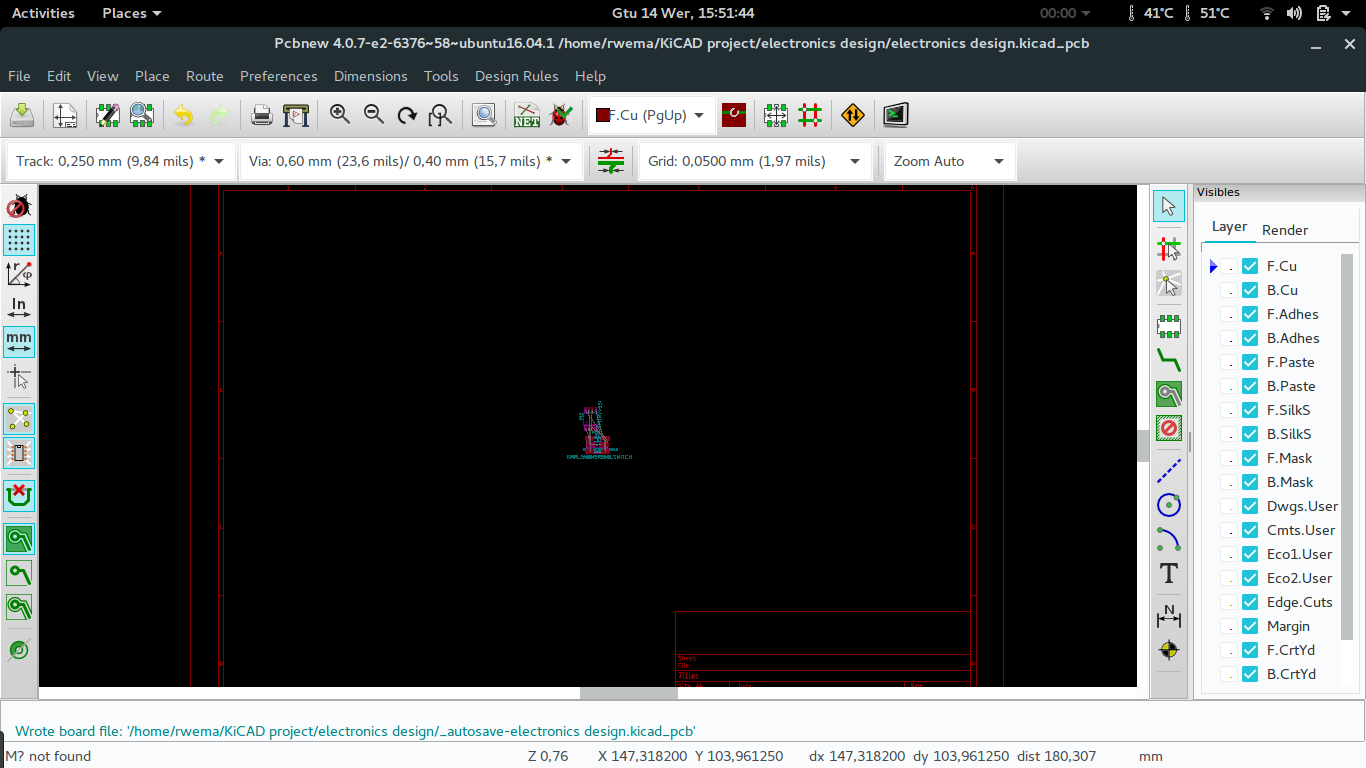Open the Netlist dialog from the toolbar
This screenshot has height=768, width=1366.
click(526, 115)
